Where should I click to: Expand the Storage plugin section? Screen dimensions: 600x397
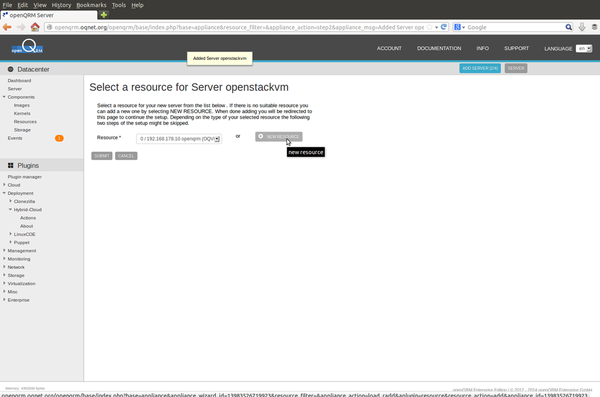(4, 275)
